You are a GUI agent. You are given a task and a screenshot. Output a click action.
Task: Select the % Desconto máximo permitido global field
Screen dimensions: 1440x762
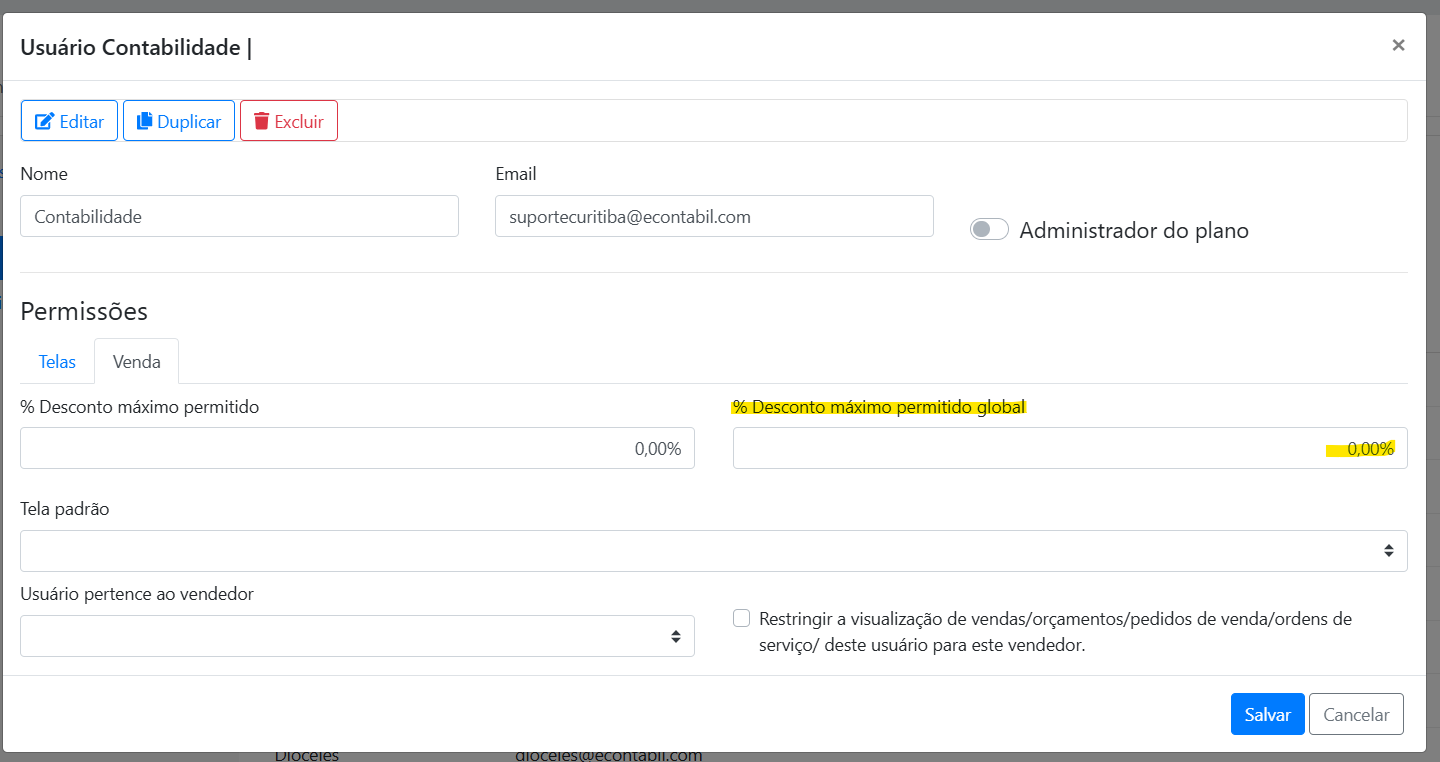1069,448
